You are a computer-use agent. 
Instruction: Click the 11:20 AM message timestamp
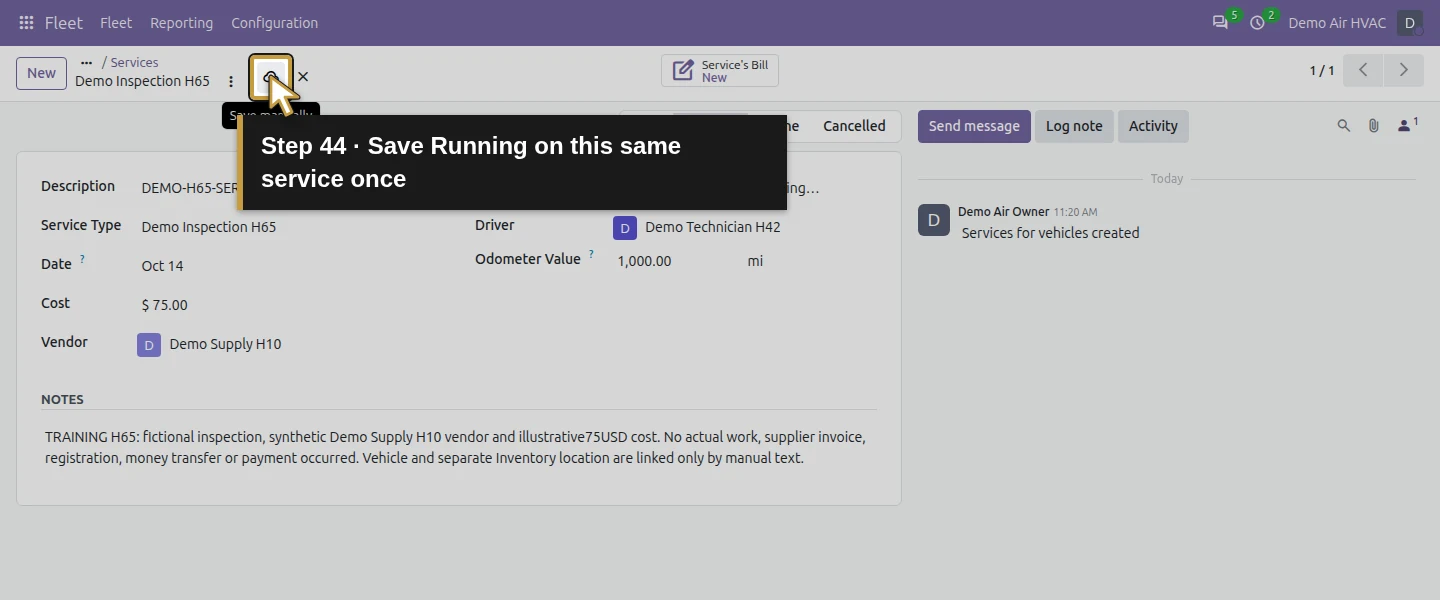pyautogui.click(x=1075, y=212)
